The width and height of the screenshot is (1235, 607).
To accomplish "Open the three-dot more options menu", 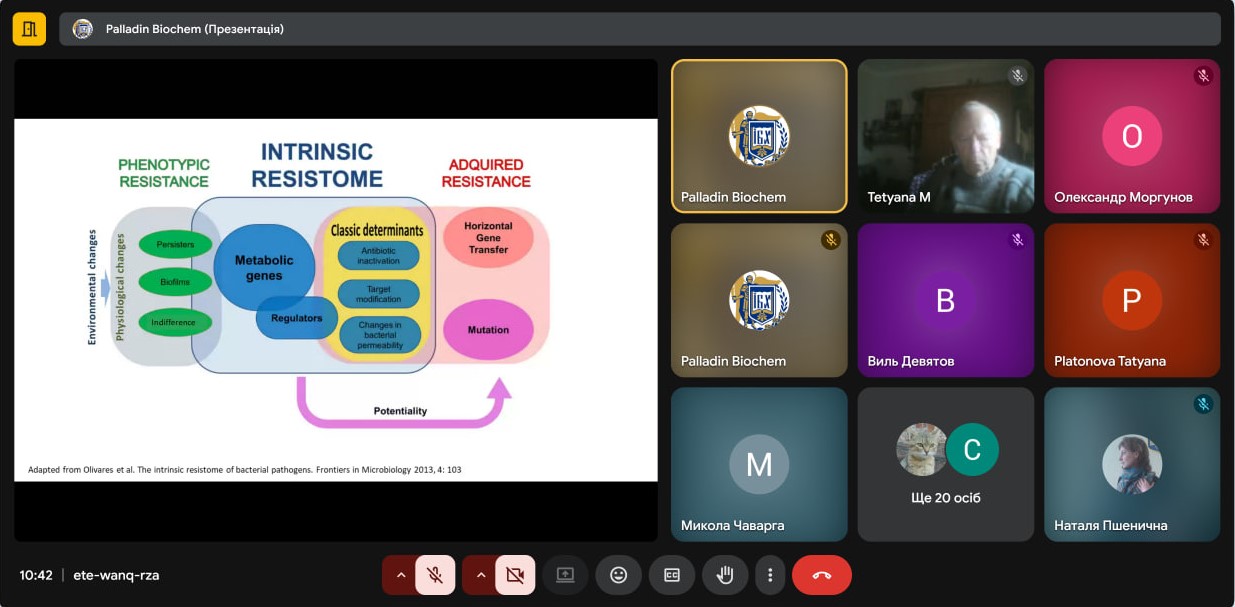I will coord(770,575).
